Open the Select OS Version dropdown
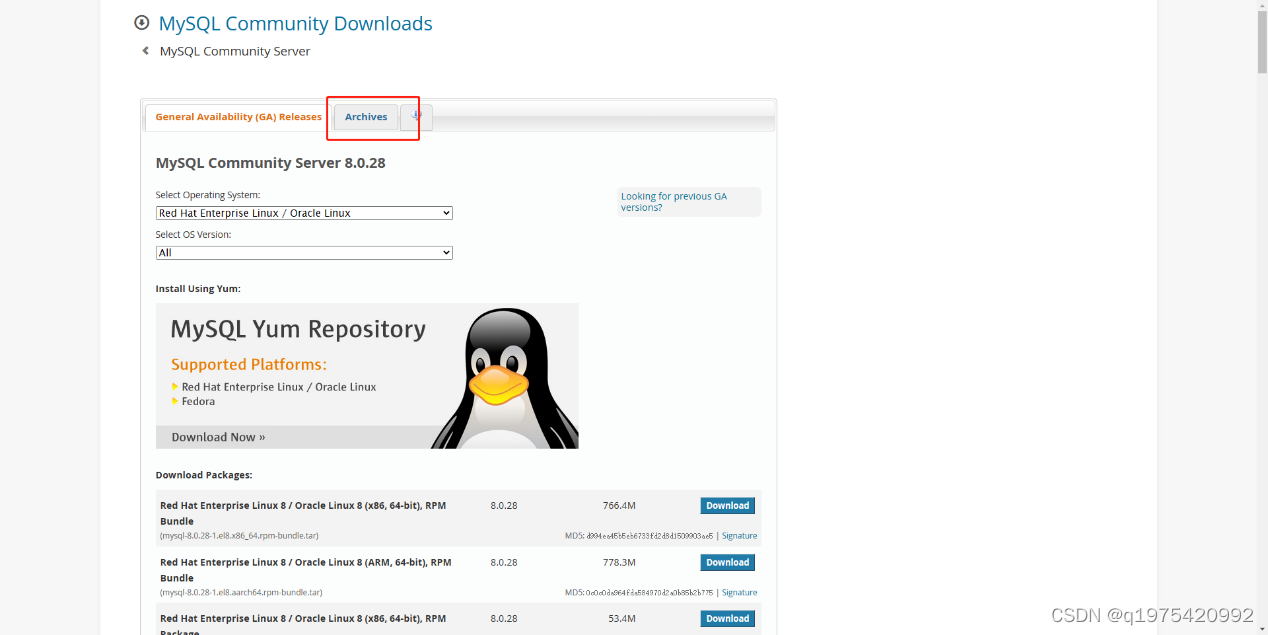 (304, 253)
